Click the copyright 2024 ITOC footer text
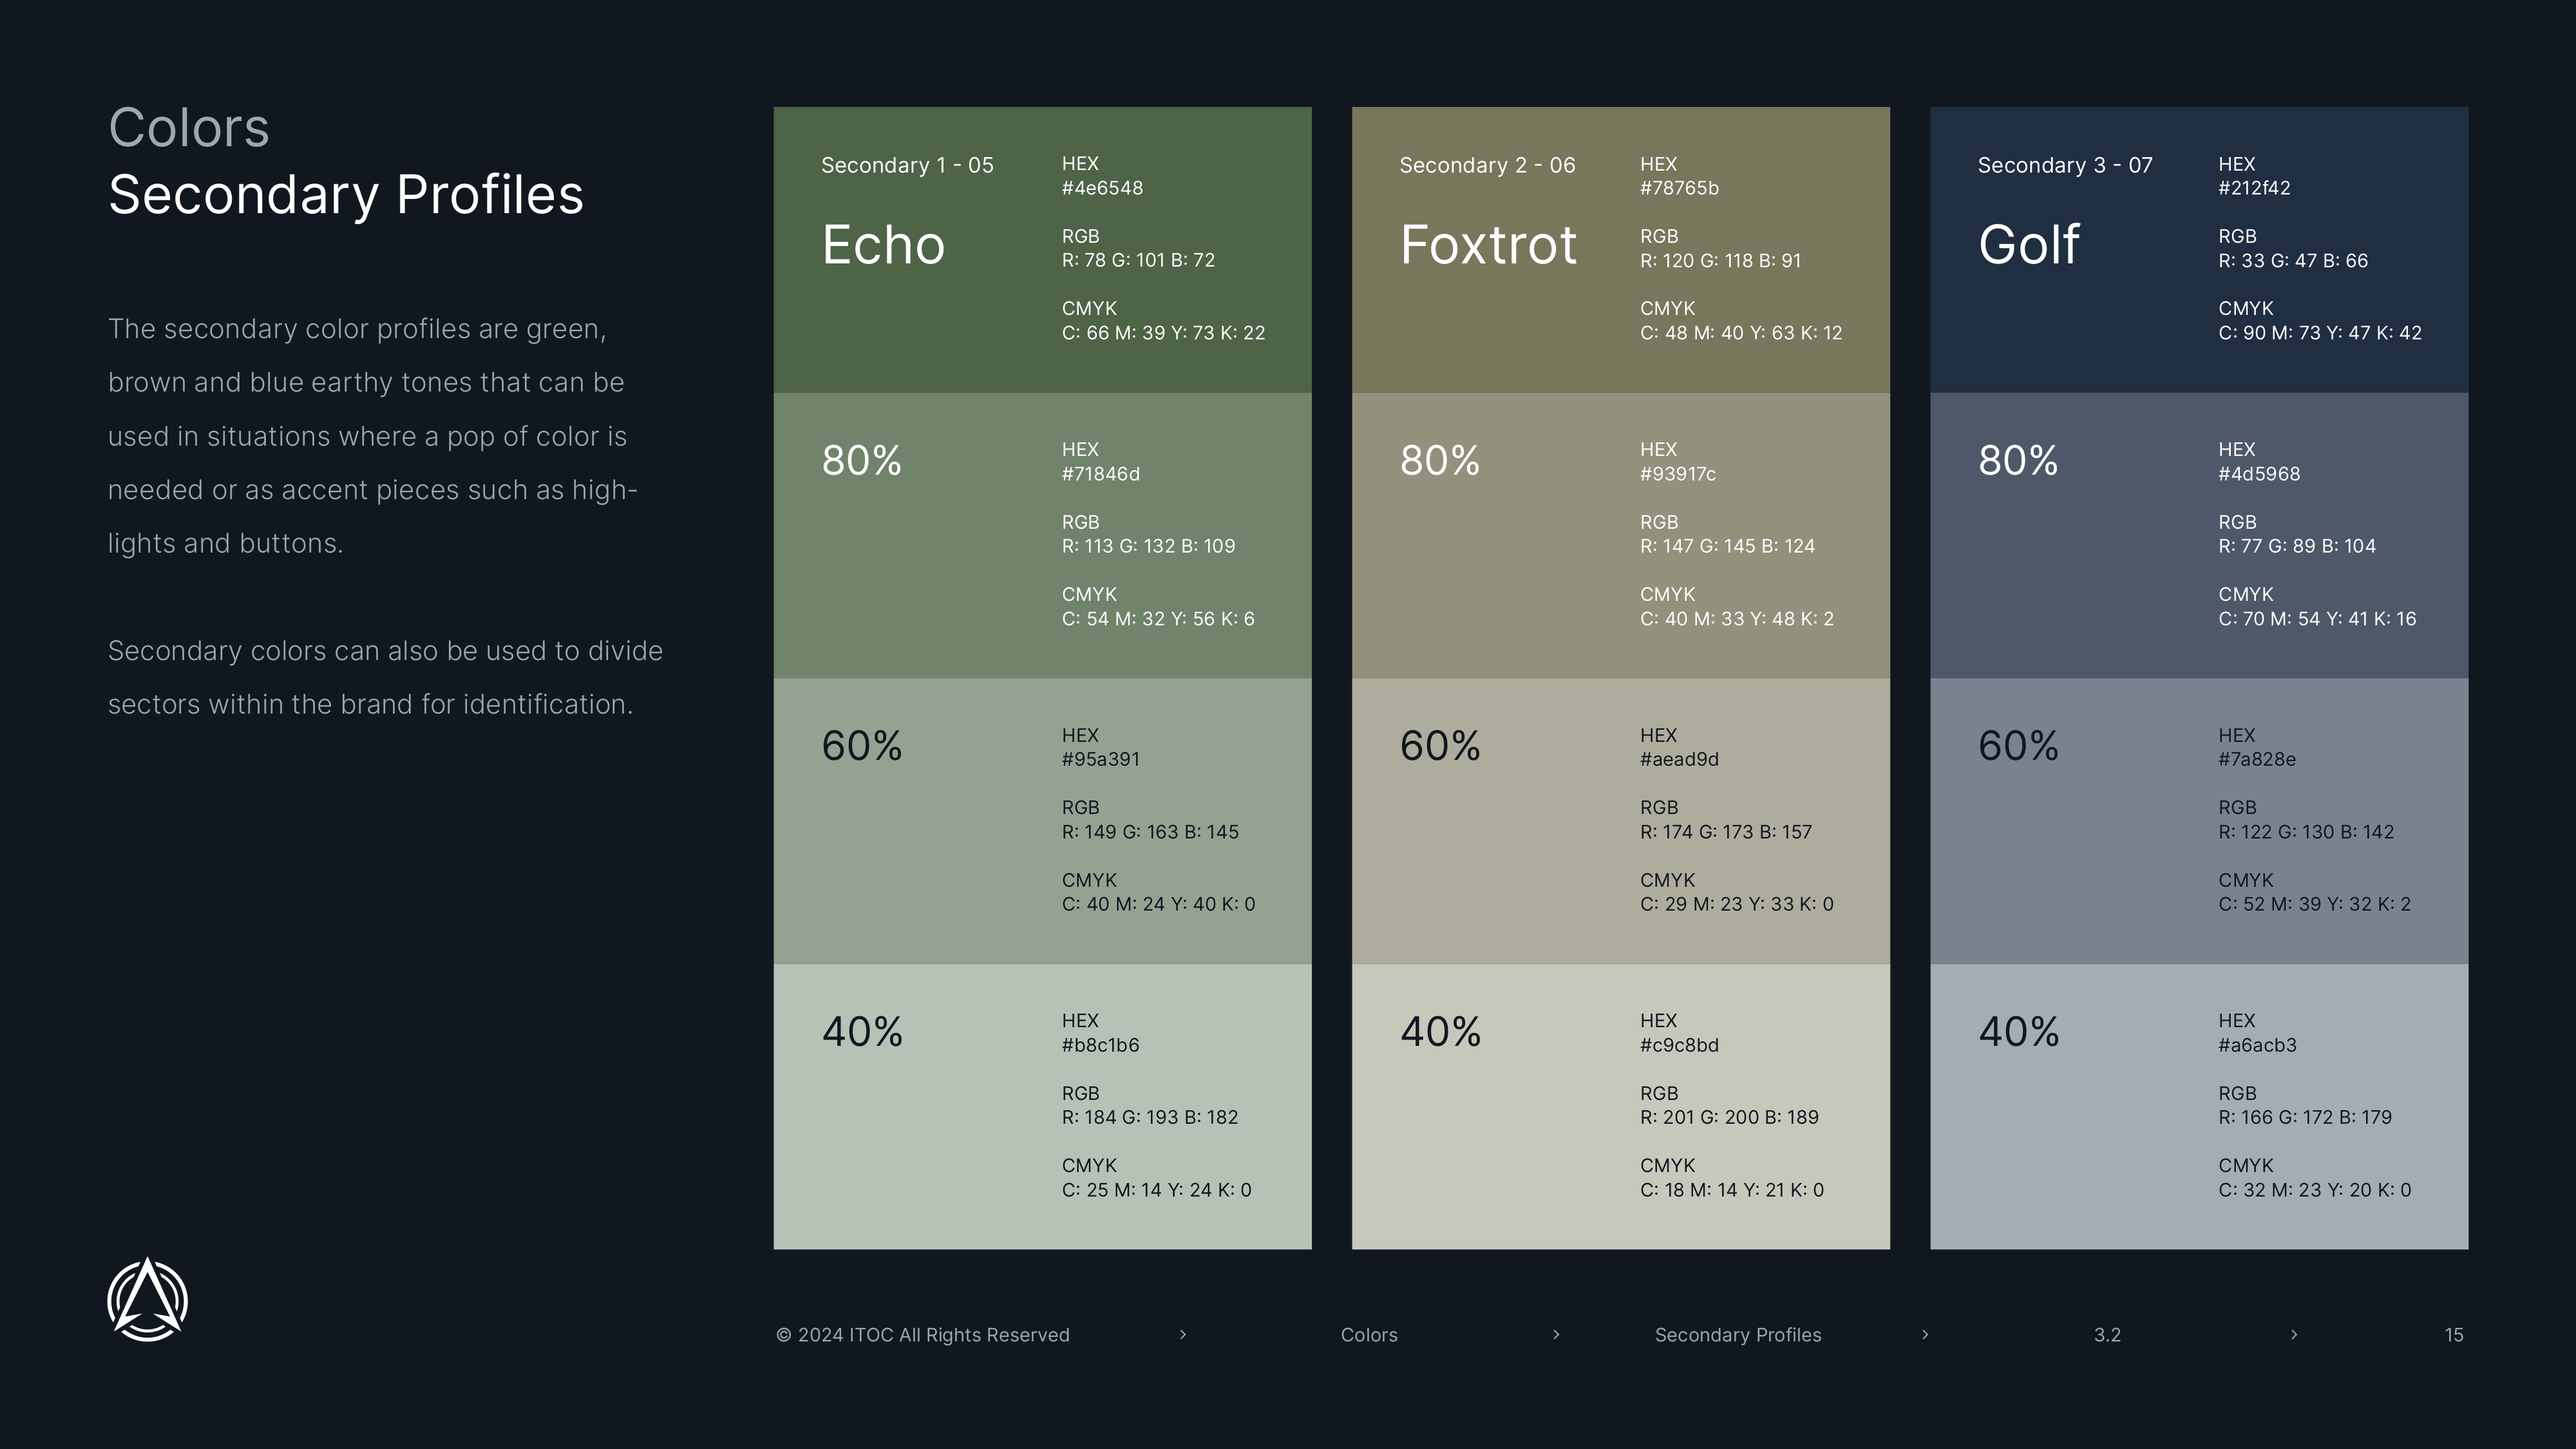Screen dimensions: 2576x1449 [x=923, y=1335]
